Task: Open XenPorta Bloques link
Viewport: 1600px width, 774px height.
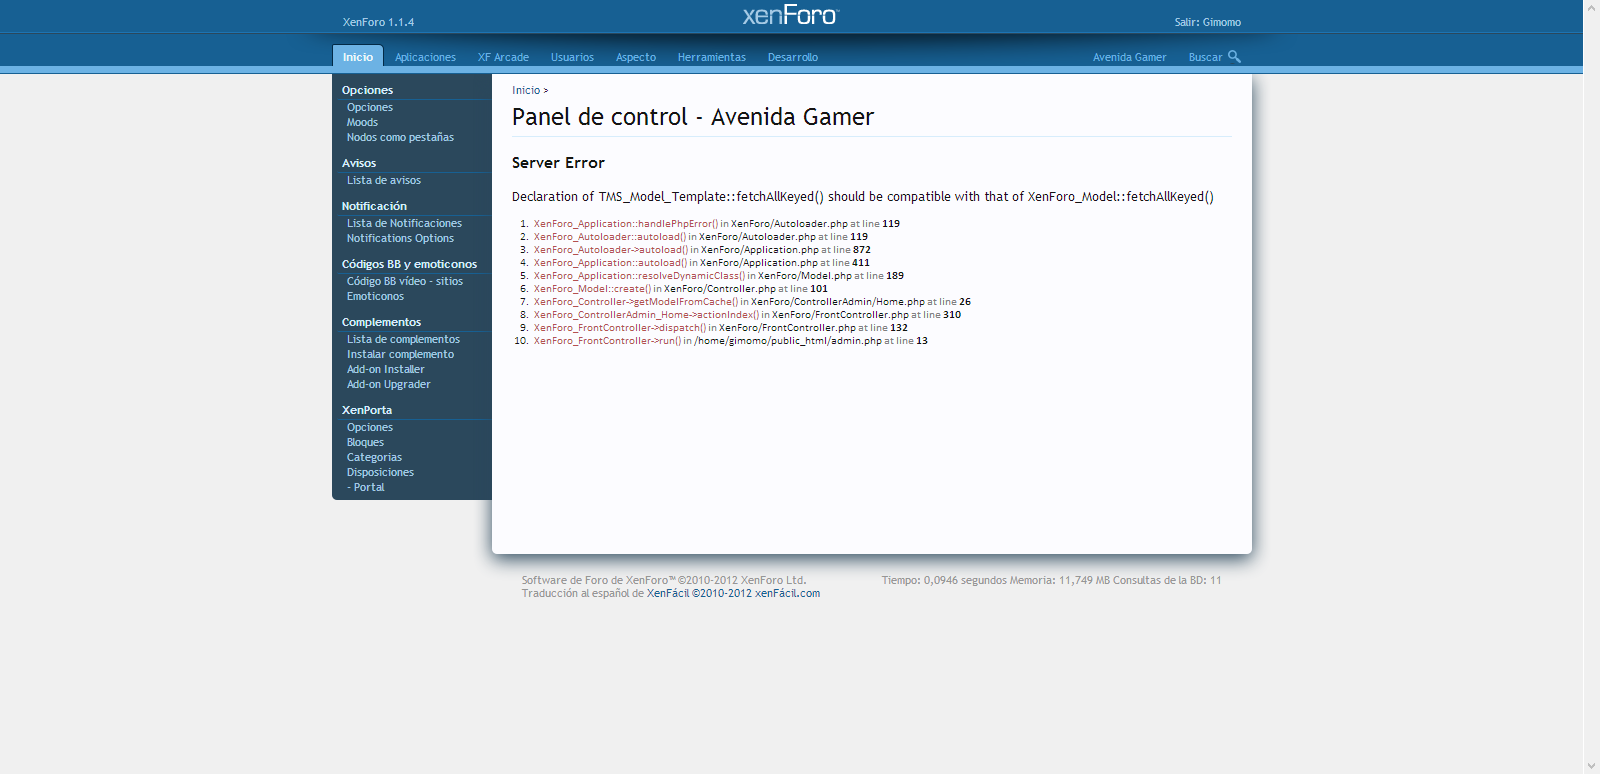Action: point(365,442)
